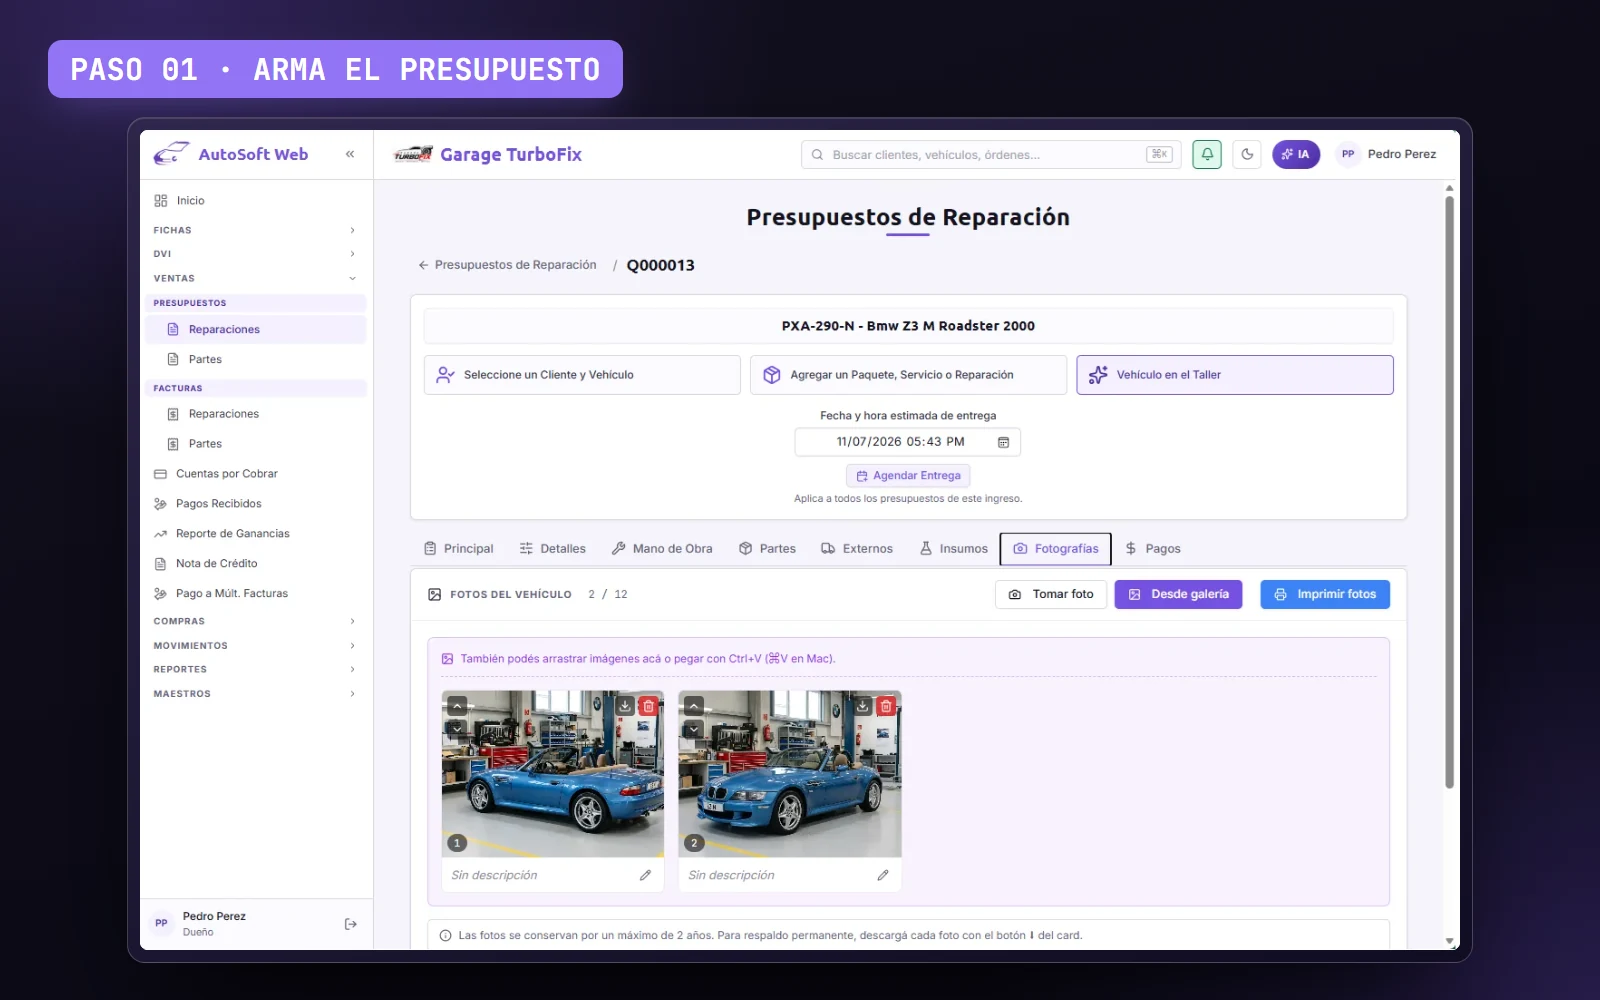
Task: Open Cuentas por Cobrar
Action: (227, 474)
